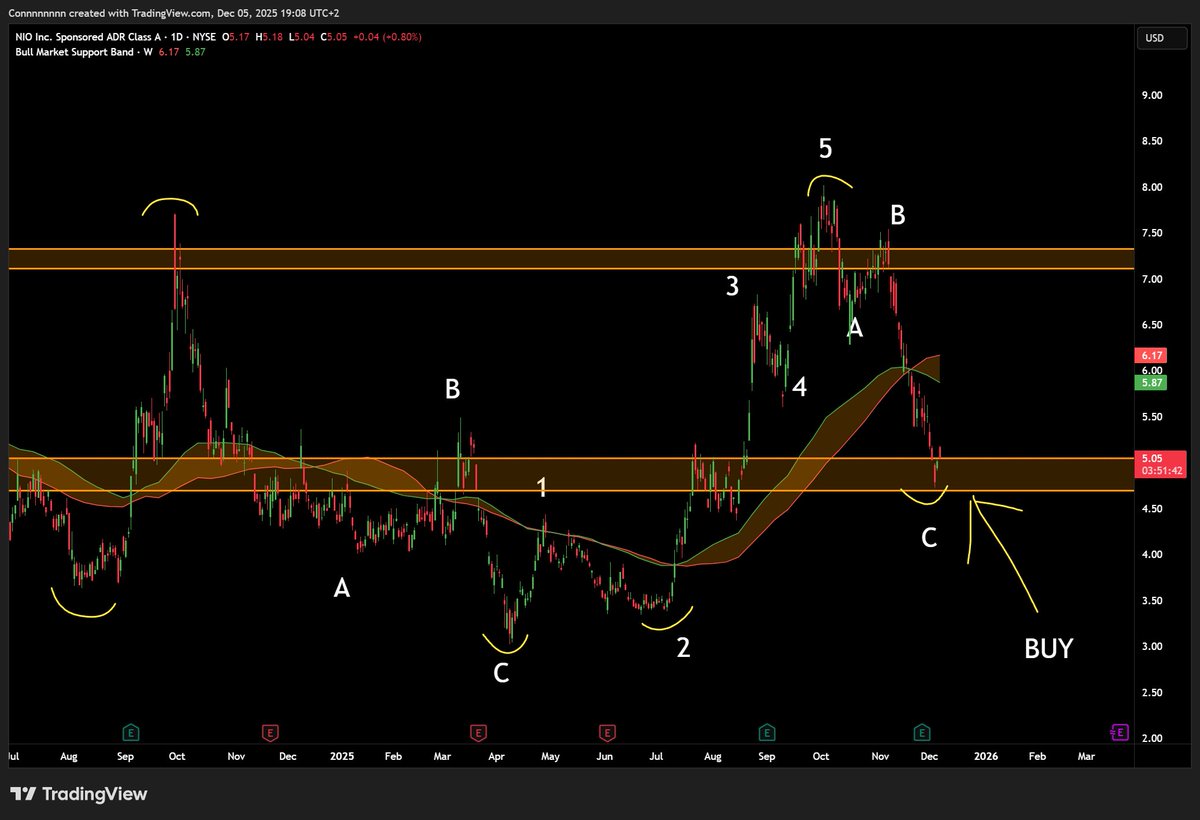Click the 5.05 last price label
1200x820 pixels.
[x=1150, y=458]
